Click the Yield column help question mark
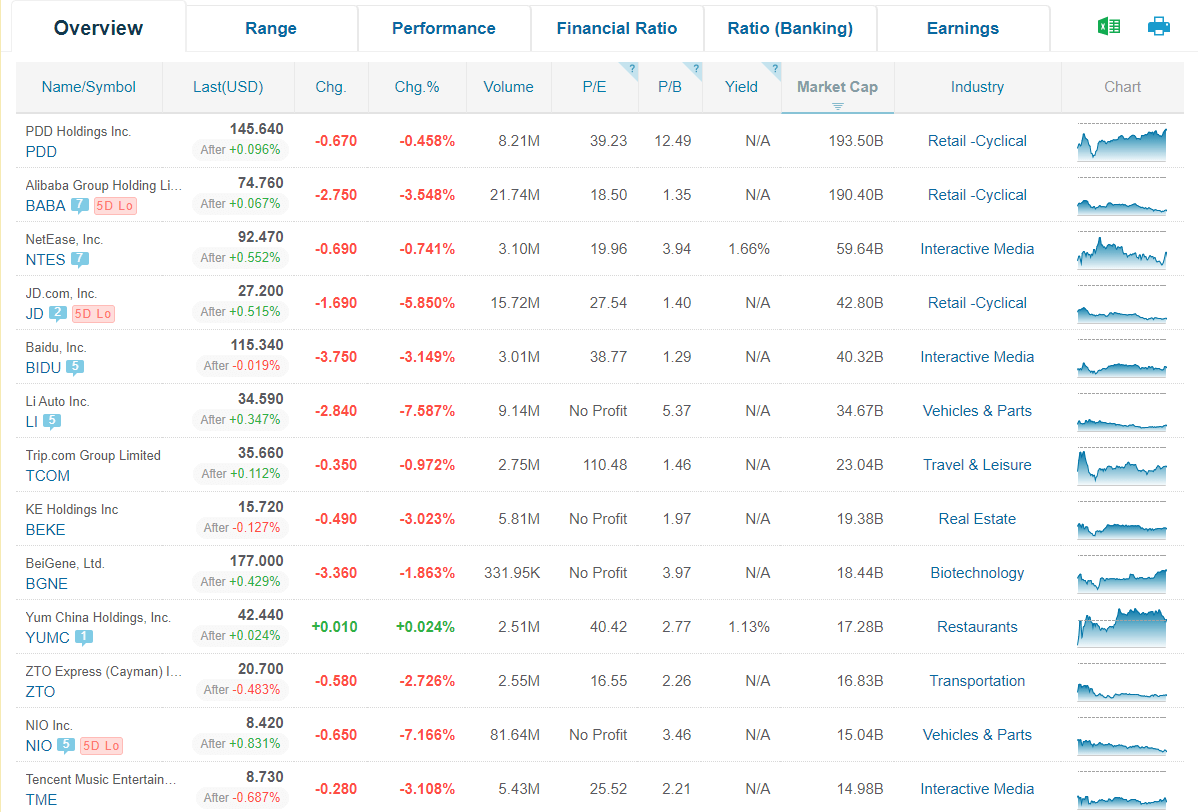The height and width of the screenshot is (812, 1198). (774, 69)
